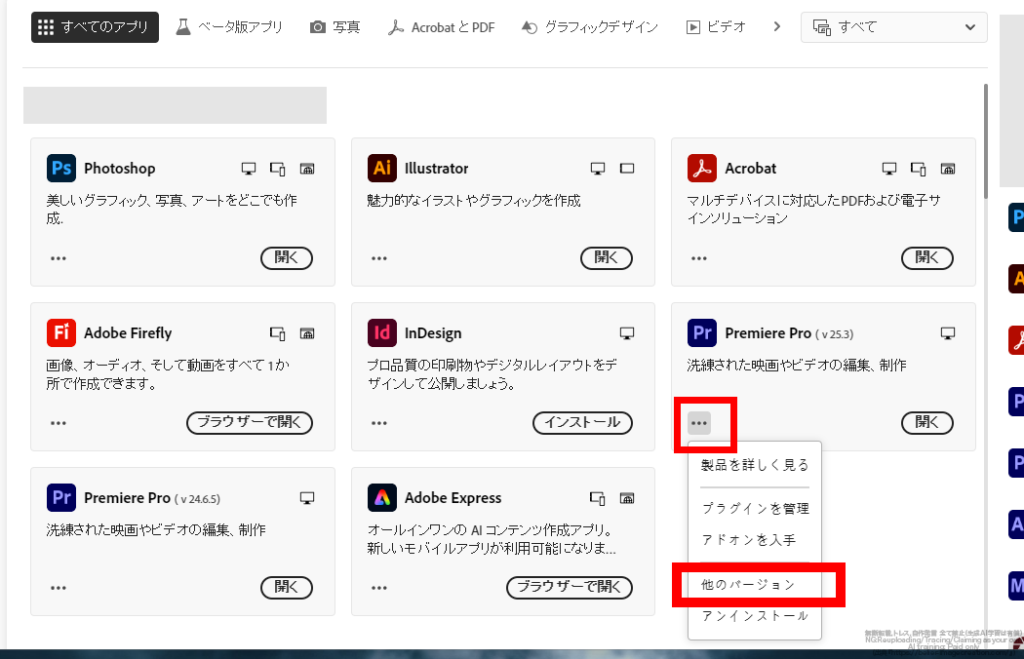
Task: Click the Adobe Firefly app icon
Action: 61,333
